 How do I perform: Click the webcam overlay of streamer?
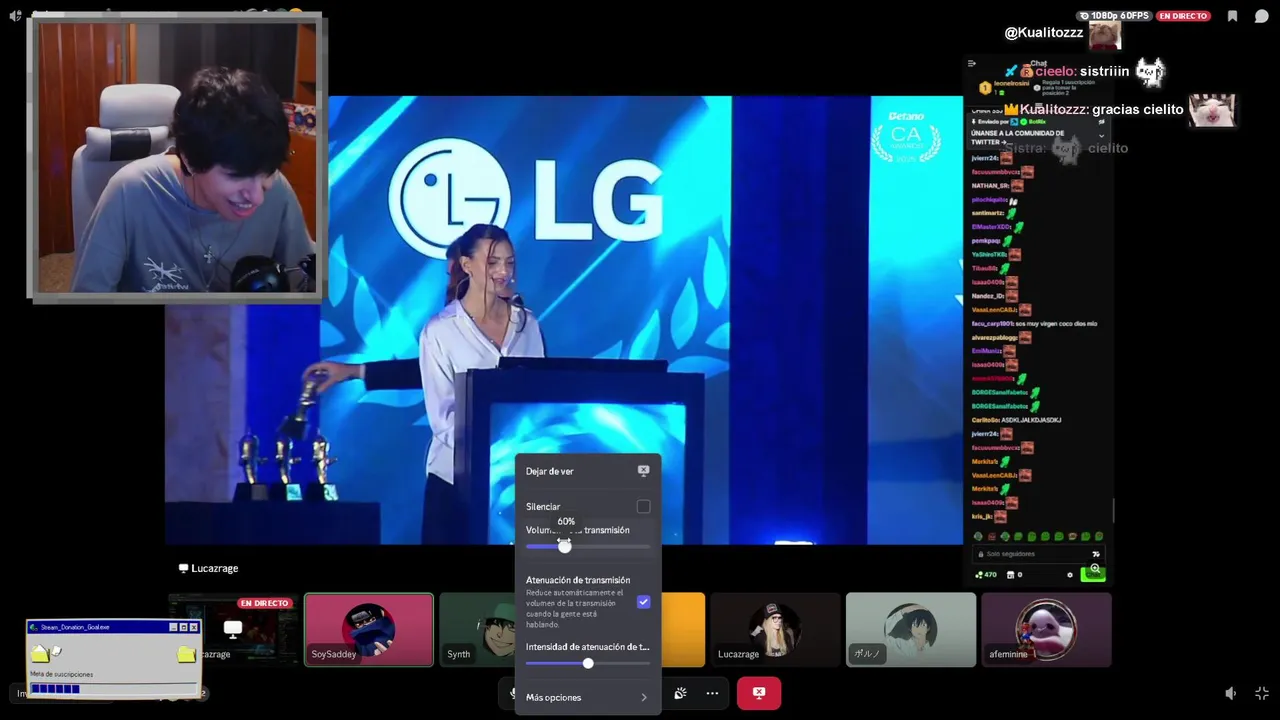click(176, 157)
